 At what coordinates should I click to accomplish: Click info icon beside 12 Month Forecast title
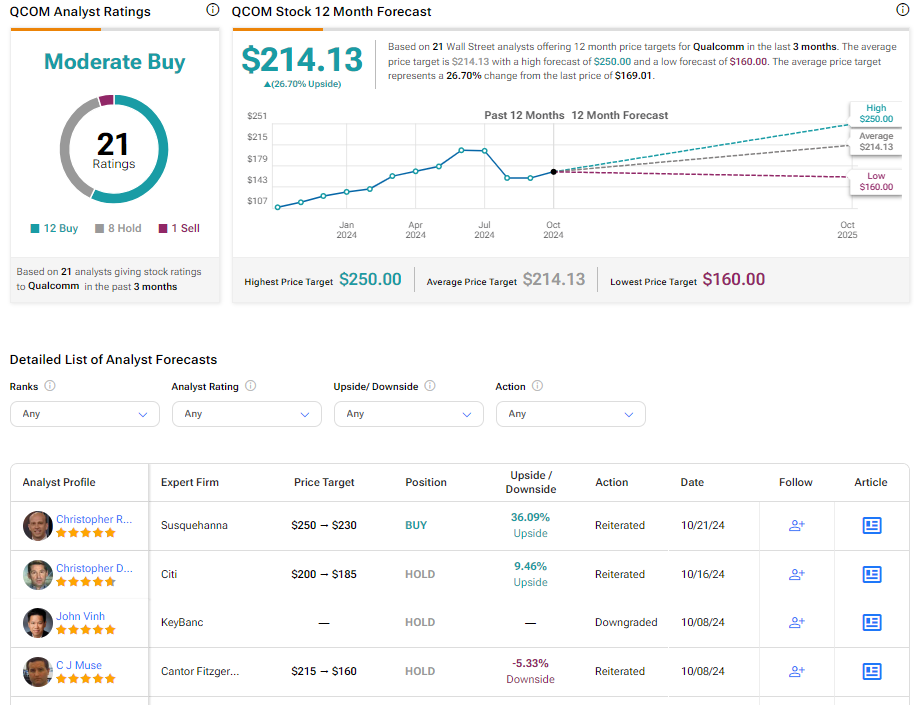903,11
